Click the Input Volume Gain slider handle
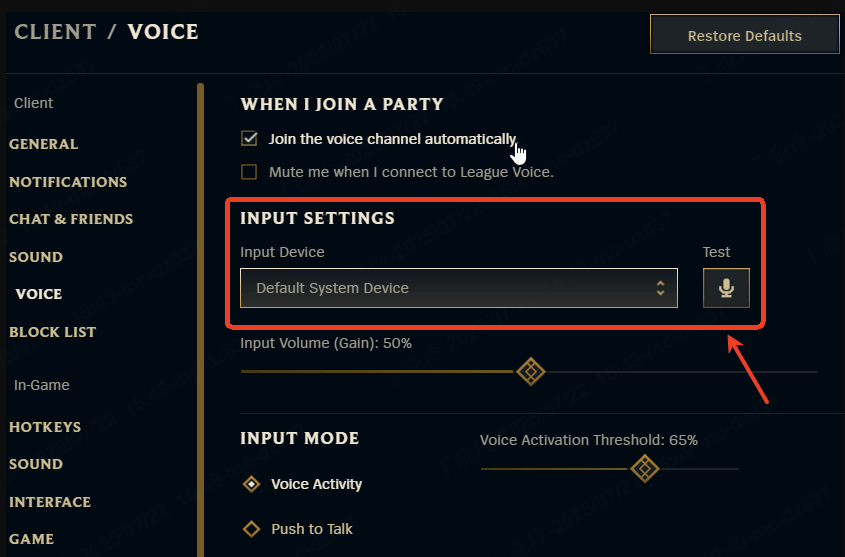Viewport: 845px width, 557px height. point(531,372)
